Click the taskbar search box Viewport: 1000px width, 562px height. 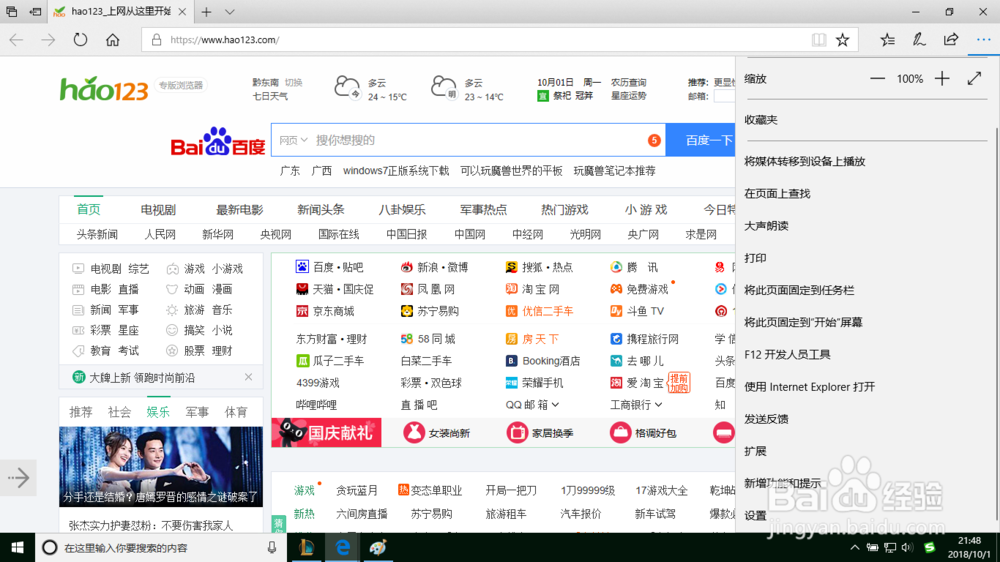163,547
